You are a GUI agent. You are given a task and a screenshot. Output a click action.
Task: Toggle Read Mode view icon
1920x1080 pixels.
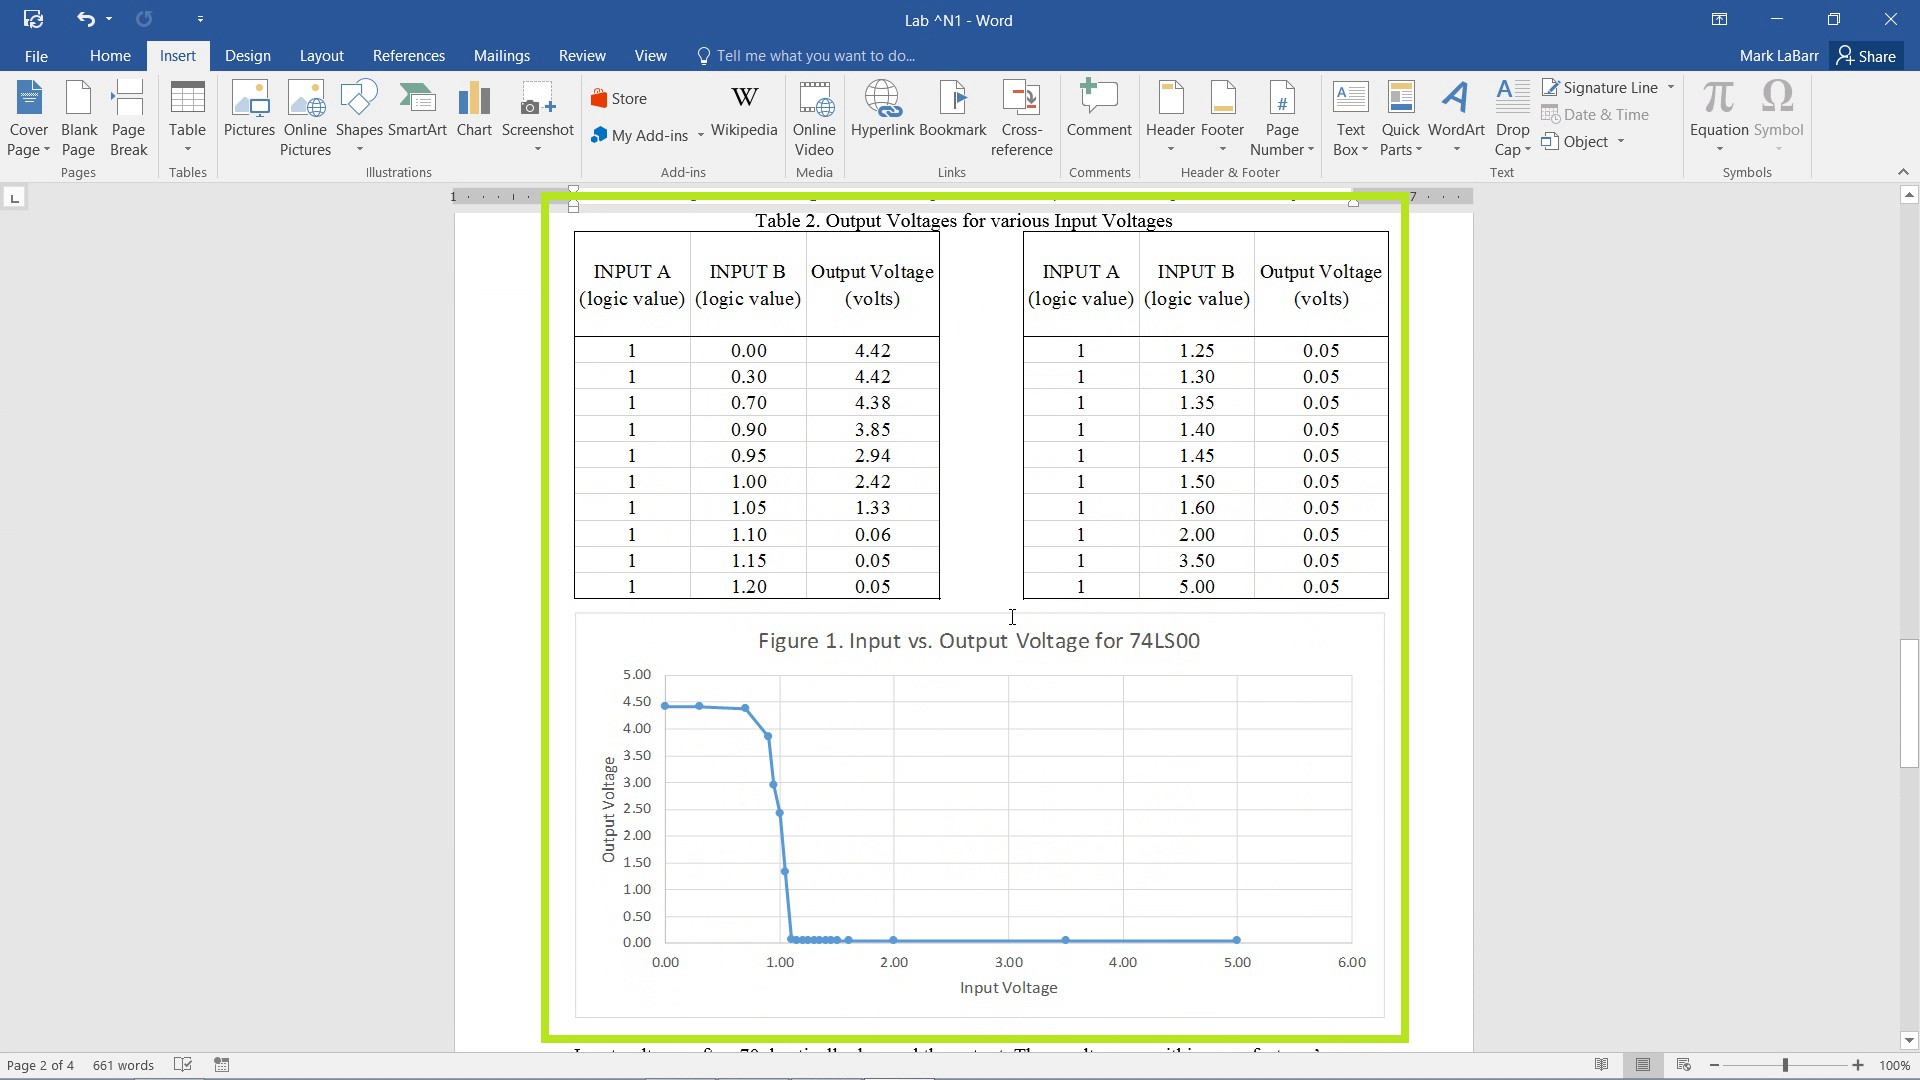(x=1601, y=1064)
